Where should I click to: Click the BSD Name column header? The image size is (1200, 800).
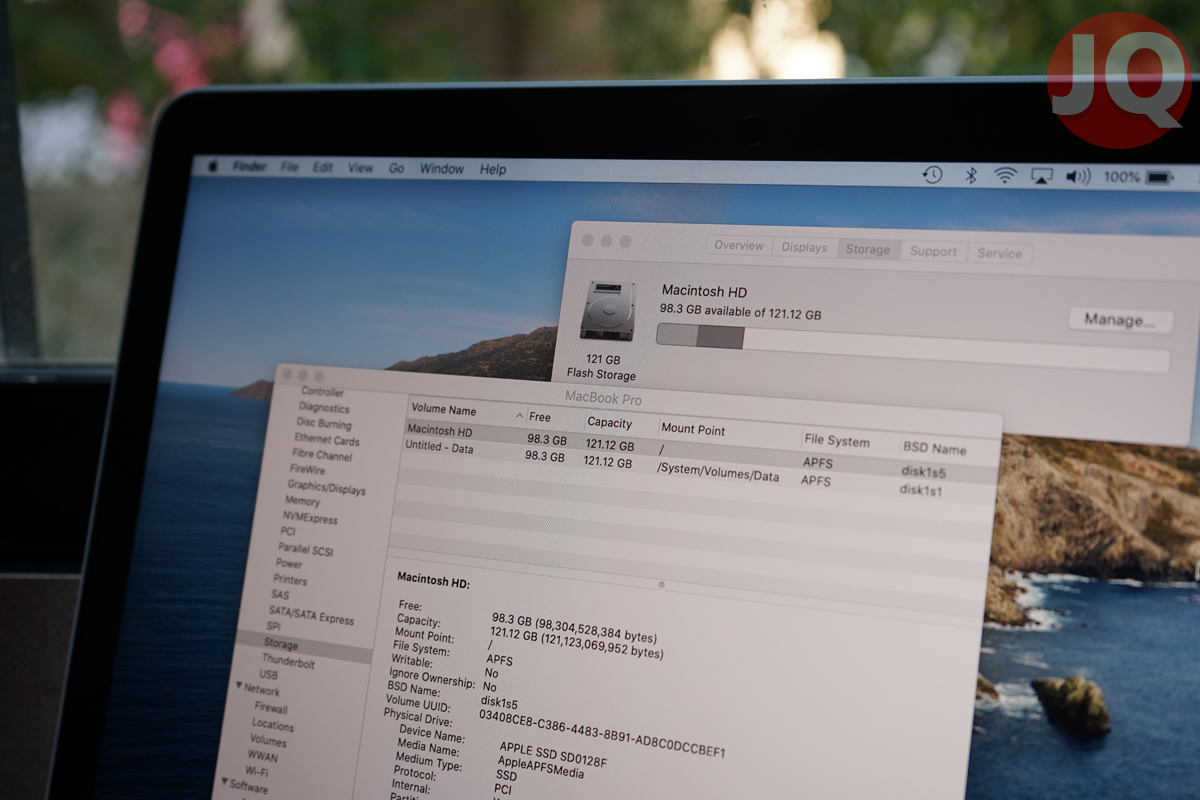[935, 448]
